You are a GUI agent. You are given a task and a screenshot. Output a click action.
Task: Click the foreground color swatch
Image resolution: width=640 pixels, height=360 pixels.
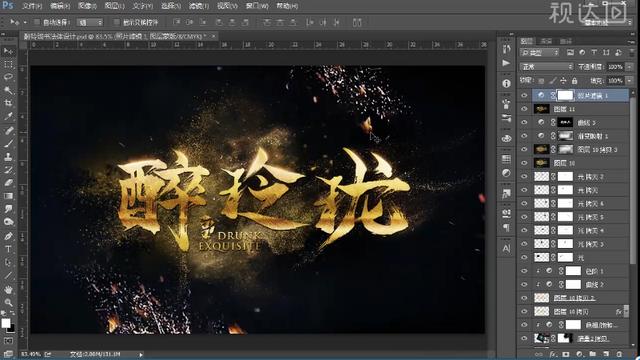pos(6,323)
